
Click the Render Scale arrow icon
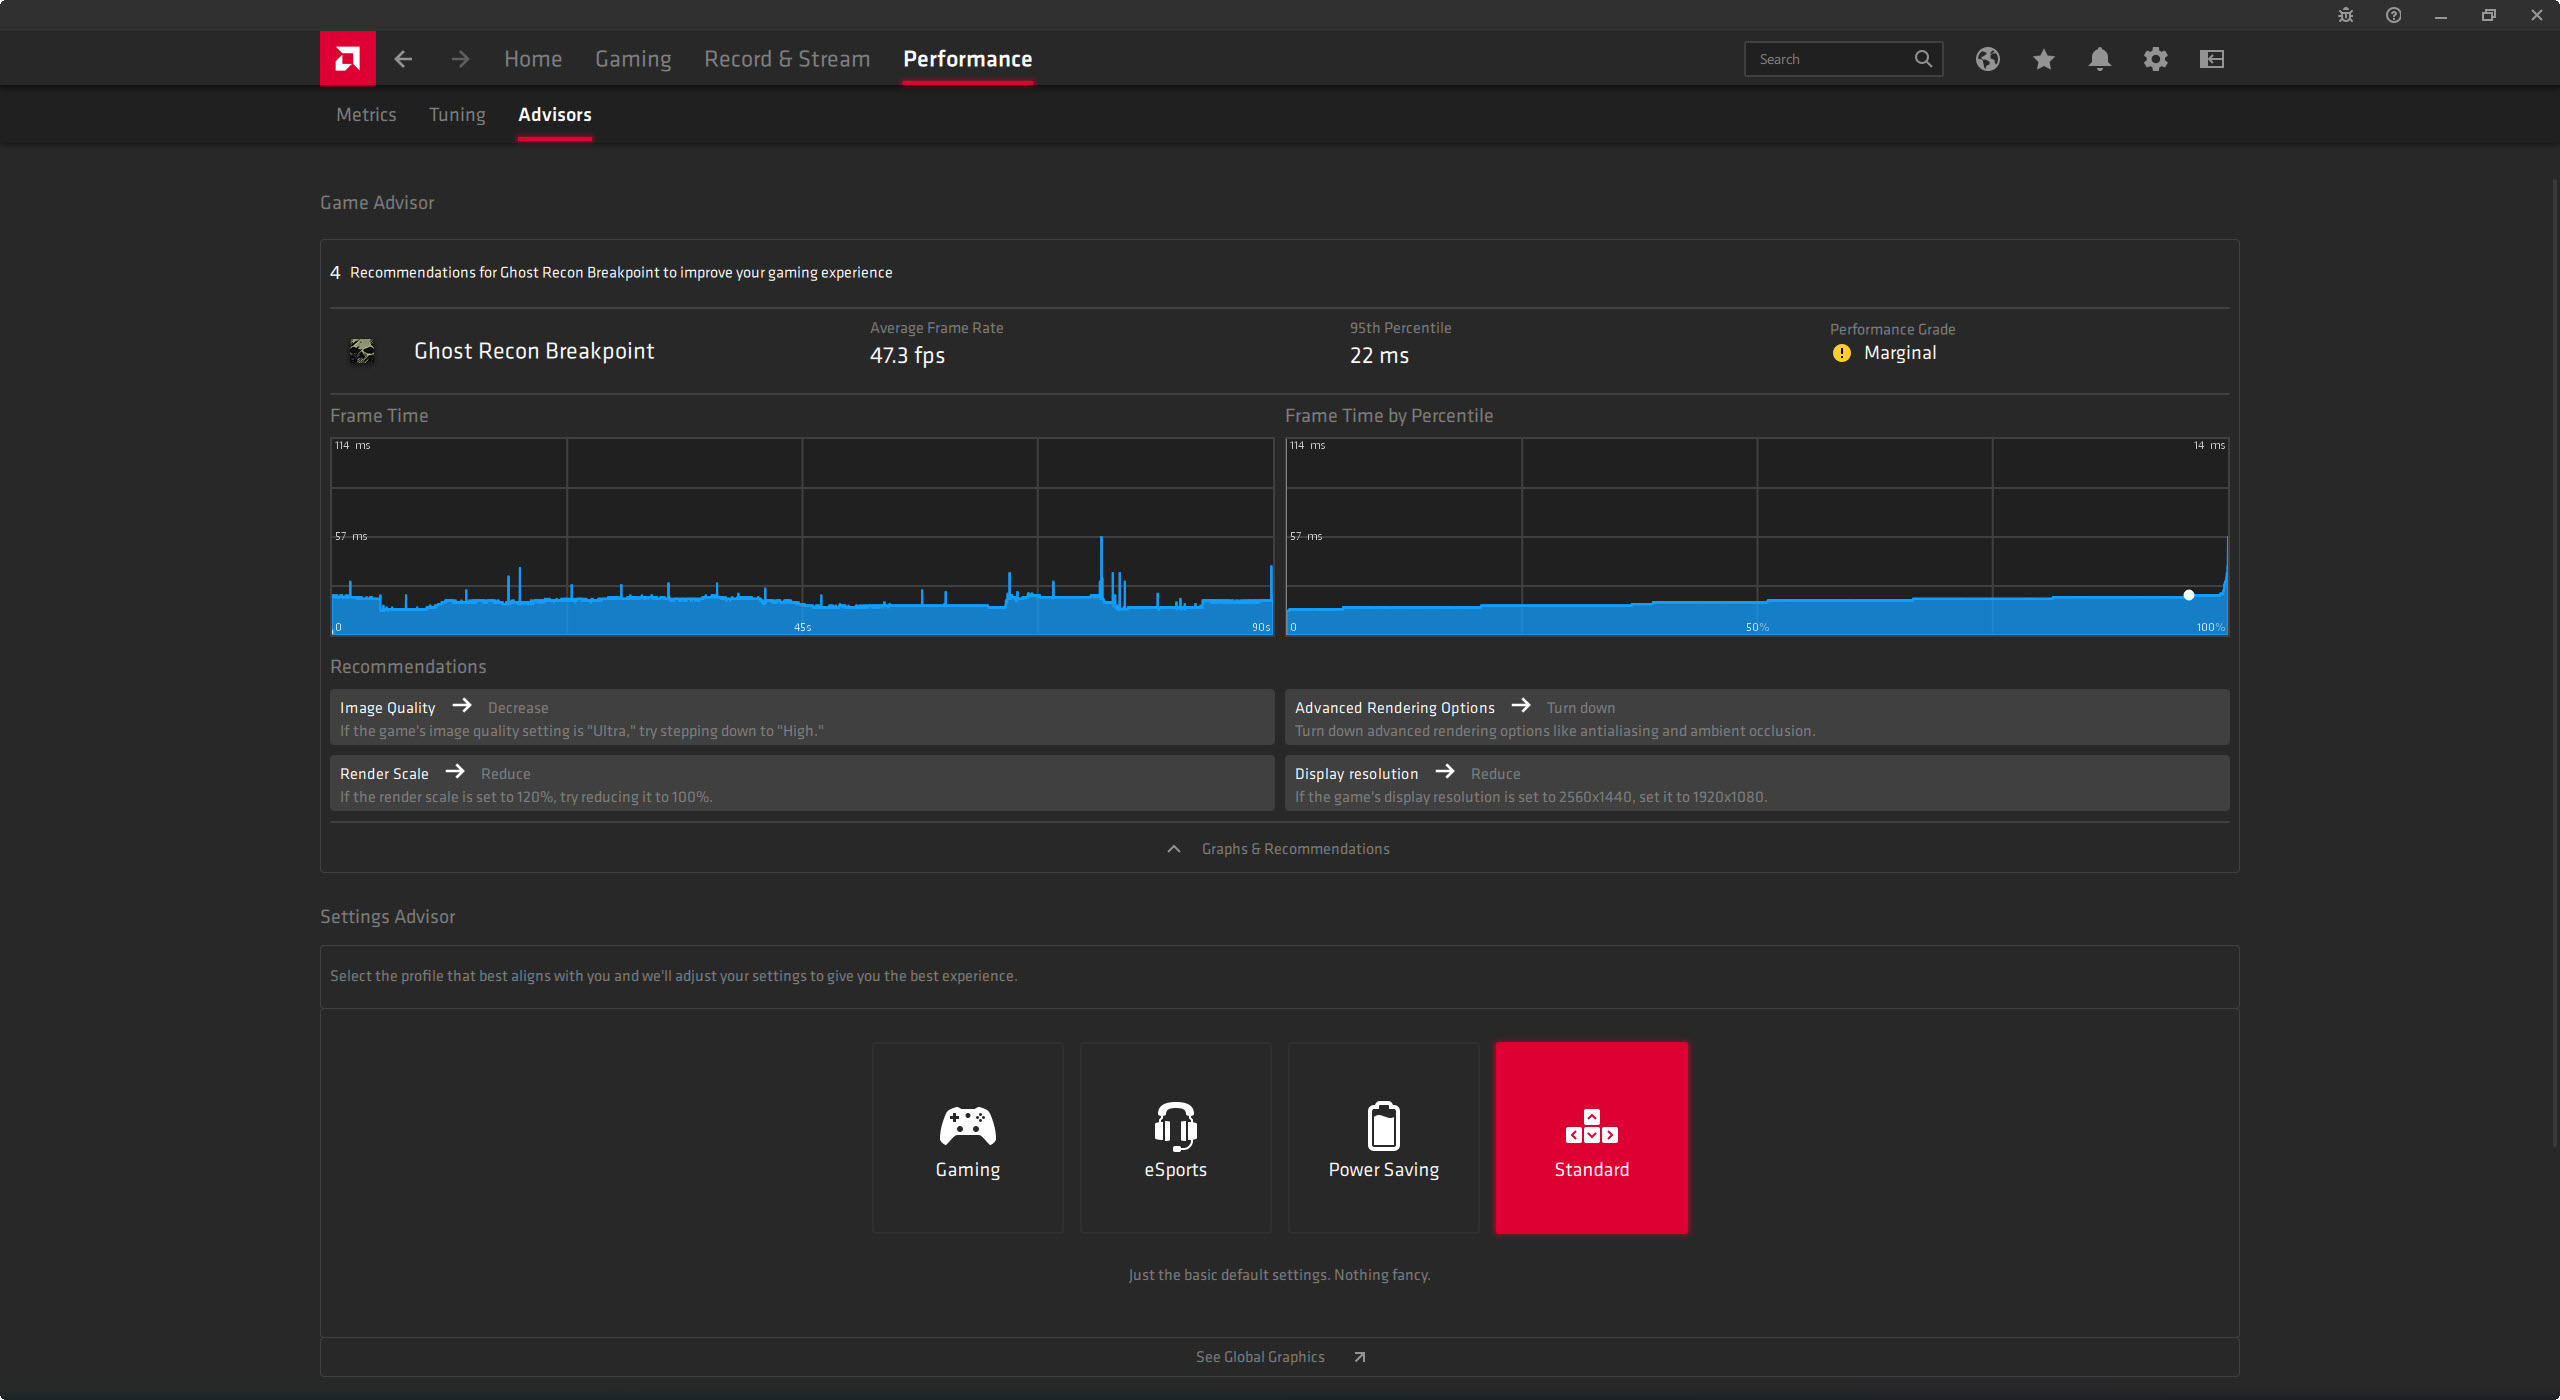(455, 771)
